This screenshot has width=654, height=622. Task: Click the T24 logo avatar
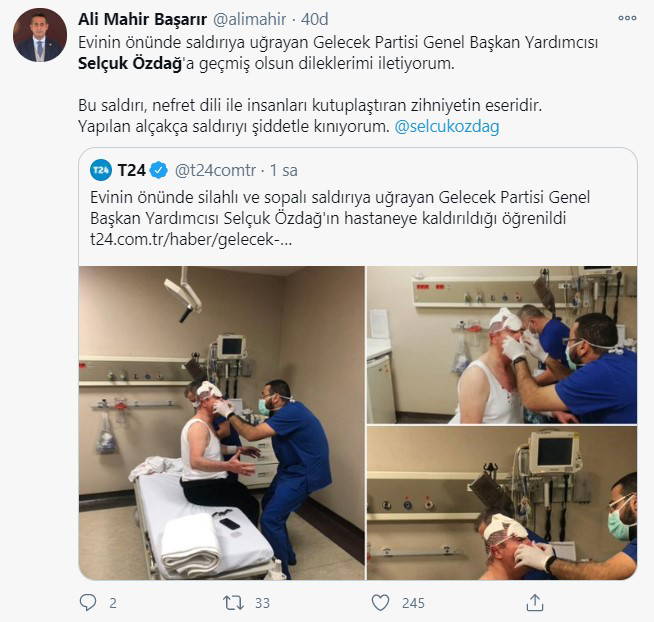[101, 170]
